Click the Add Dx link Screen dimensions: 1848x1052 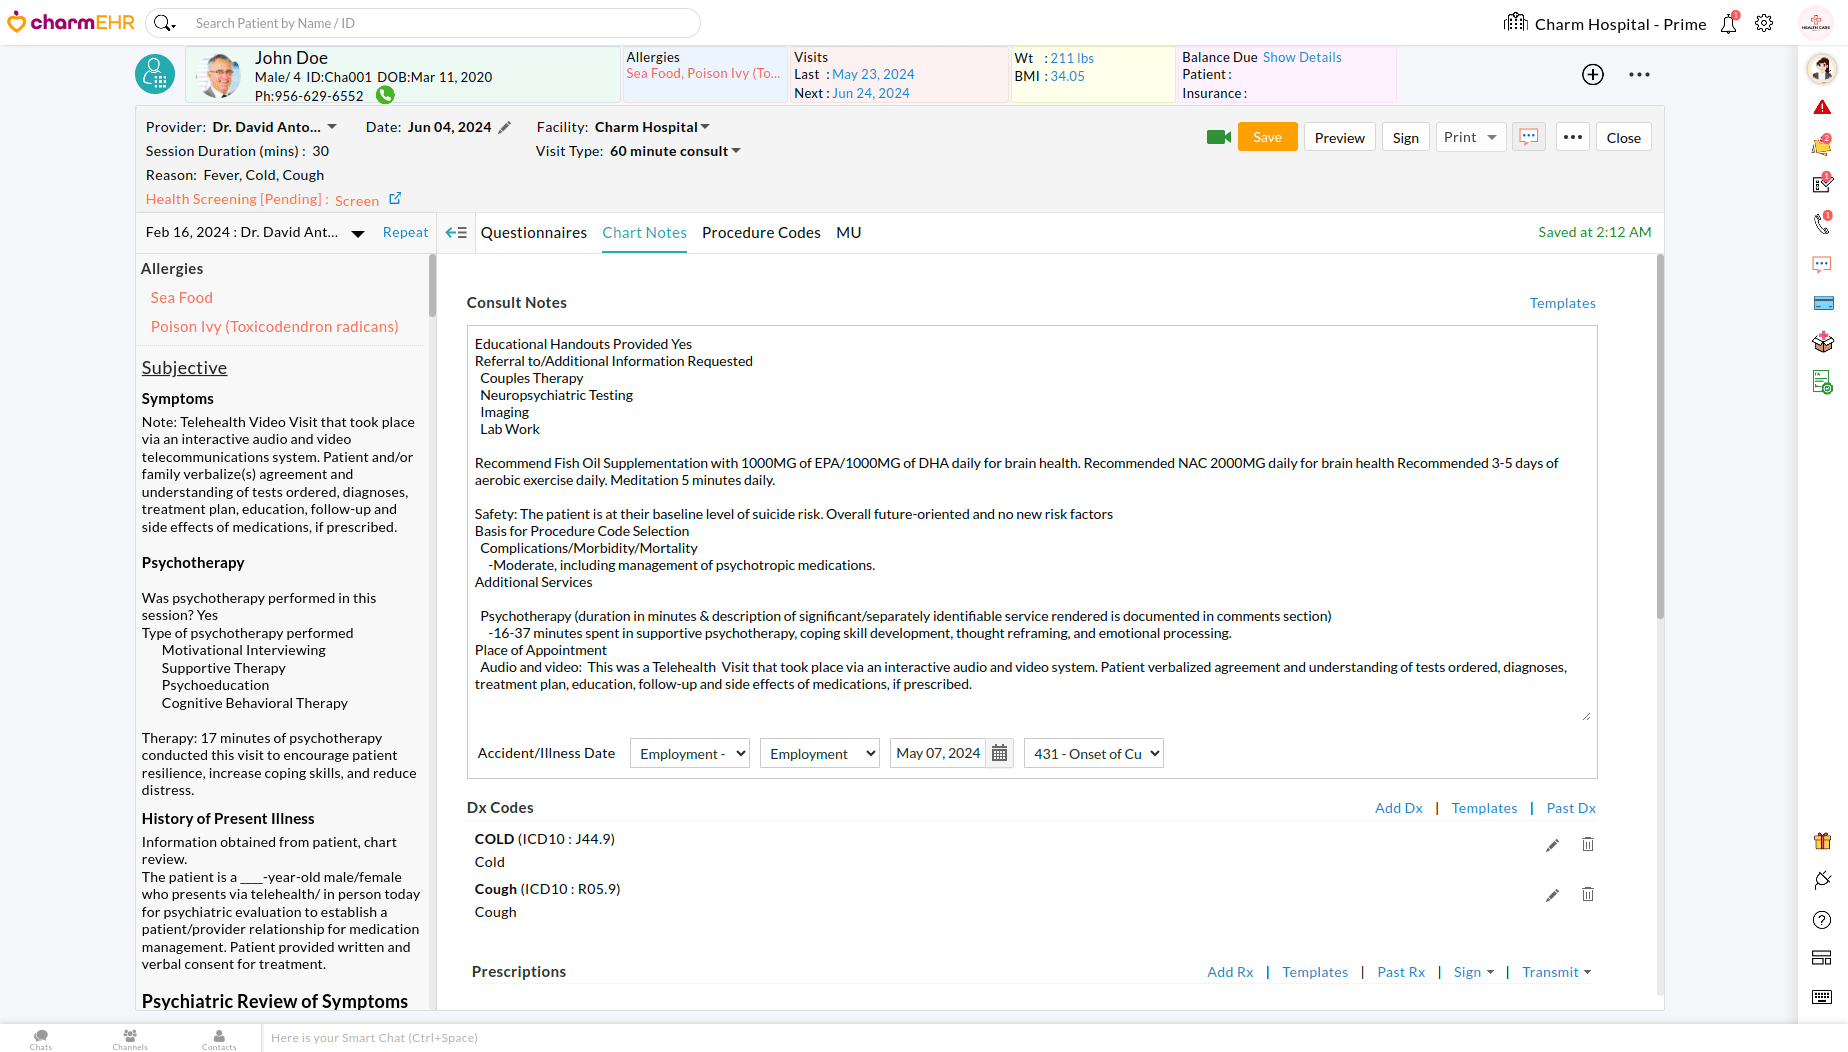(1398, 809)
